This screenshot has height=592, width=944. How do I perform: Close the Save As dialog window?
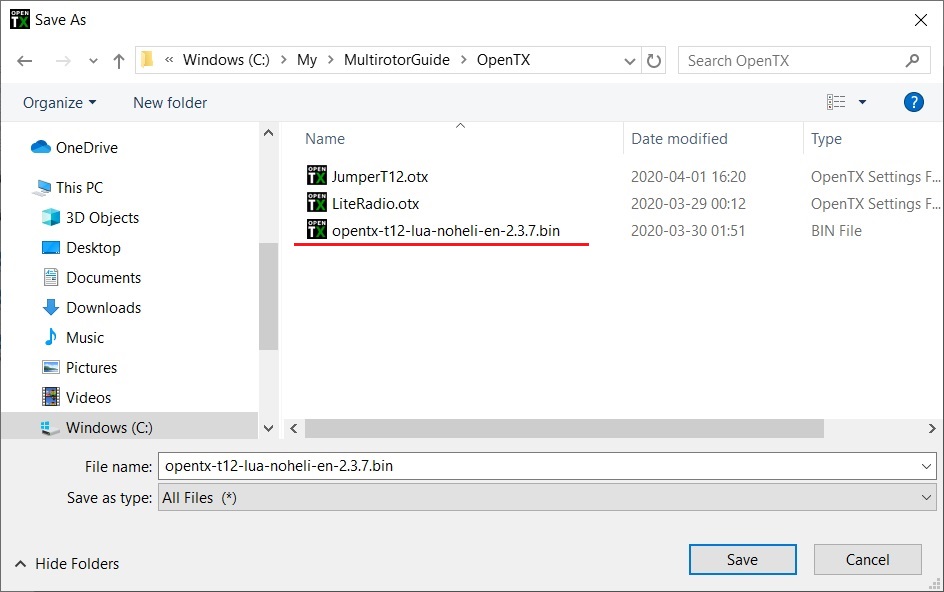921,20
